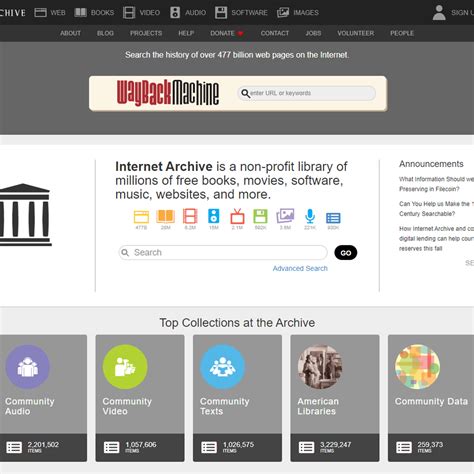The image size is (474, 474).
Task: Click list icon beside 3,229,247 items
Action: [306, 447]
